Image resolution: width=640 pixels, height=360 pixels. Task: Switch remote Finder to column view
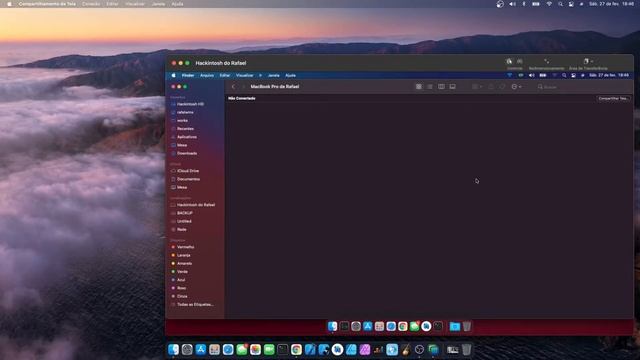pyautogui.click(x=441, y=87)
